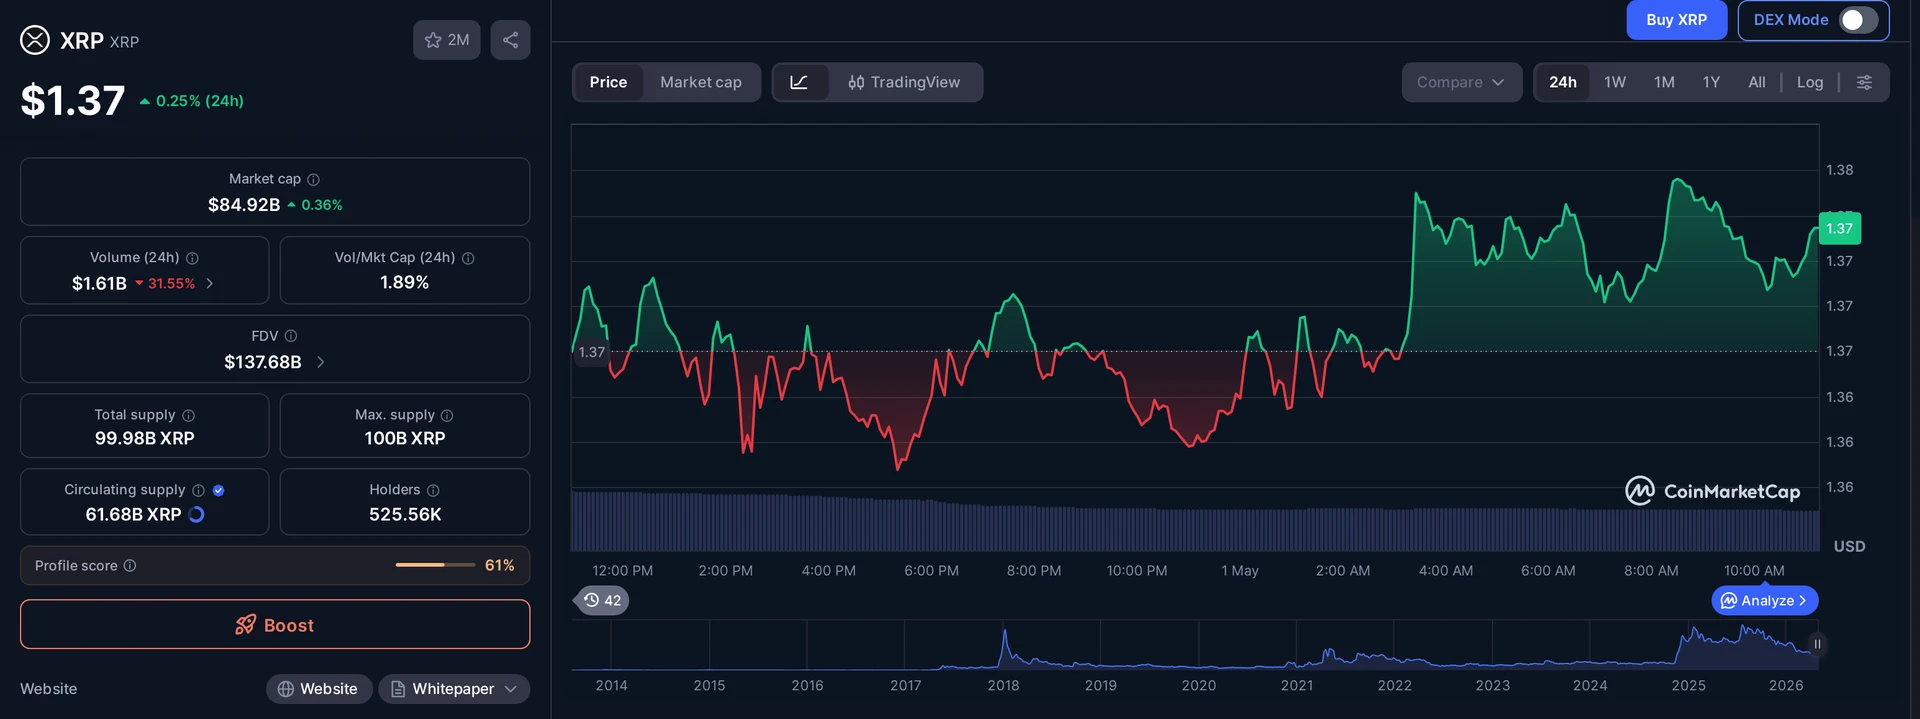
Task: Open the 42 events history badge
Action: coord(602,600)
